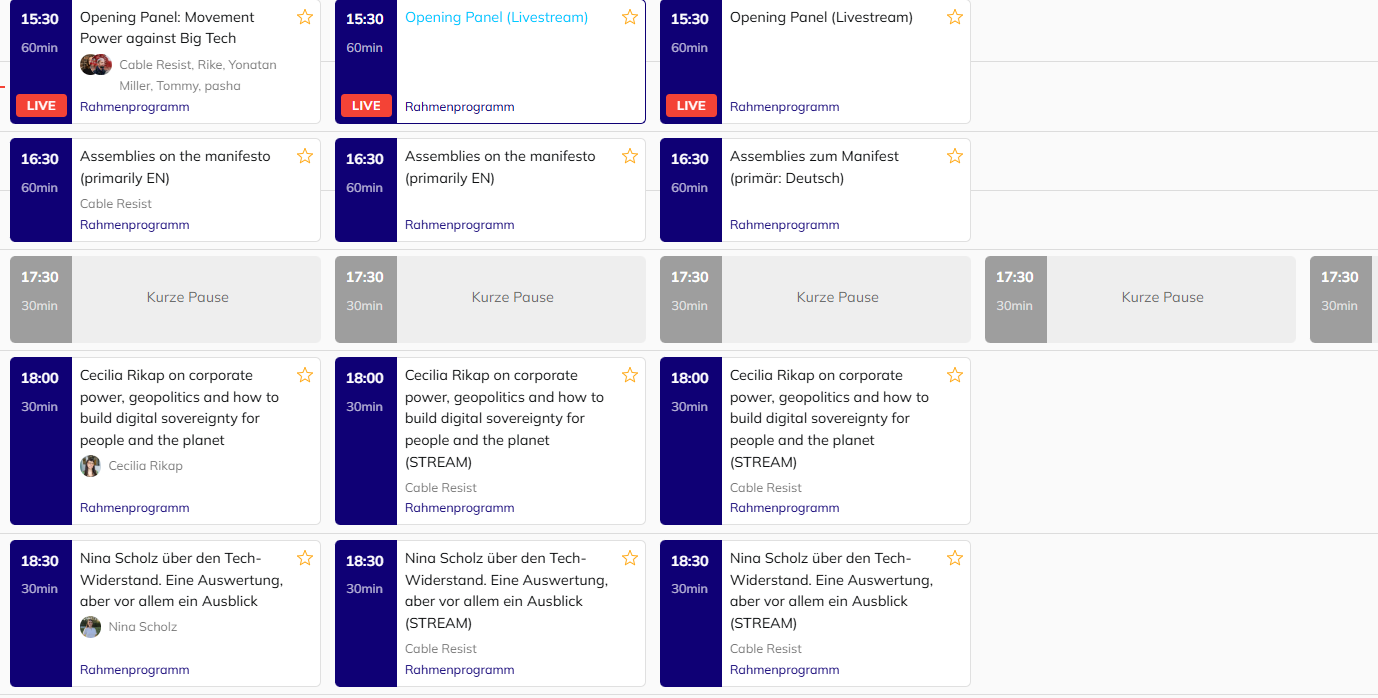
Task: Star the "Assemblies zum Manifest (primär: Deutsch)" session
Action: [955, 156]
